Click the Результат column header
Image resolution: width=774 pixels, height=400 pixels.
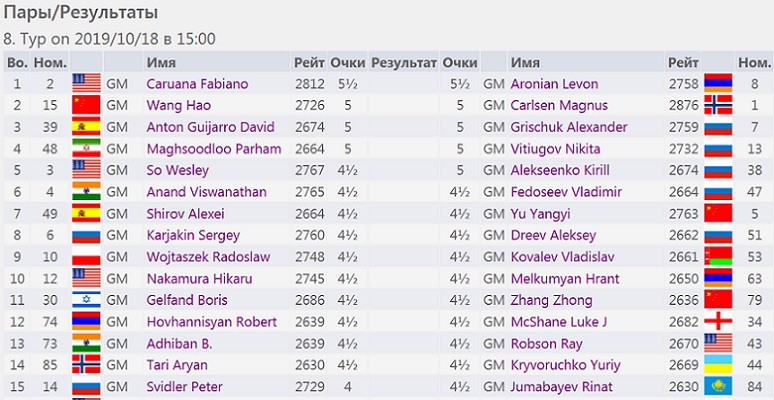(404, 62)
